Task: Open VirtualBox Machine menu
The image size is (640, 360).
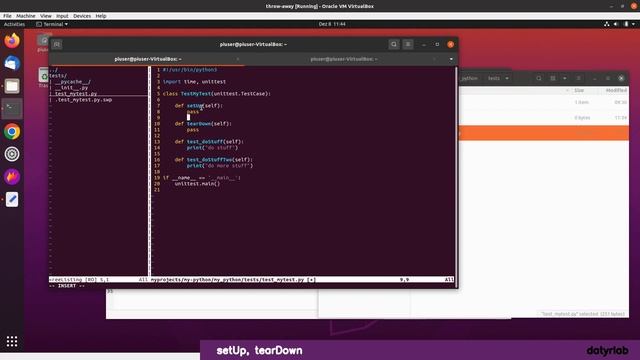Action: [25, 16]
